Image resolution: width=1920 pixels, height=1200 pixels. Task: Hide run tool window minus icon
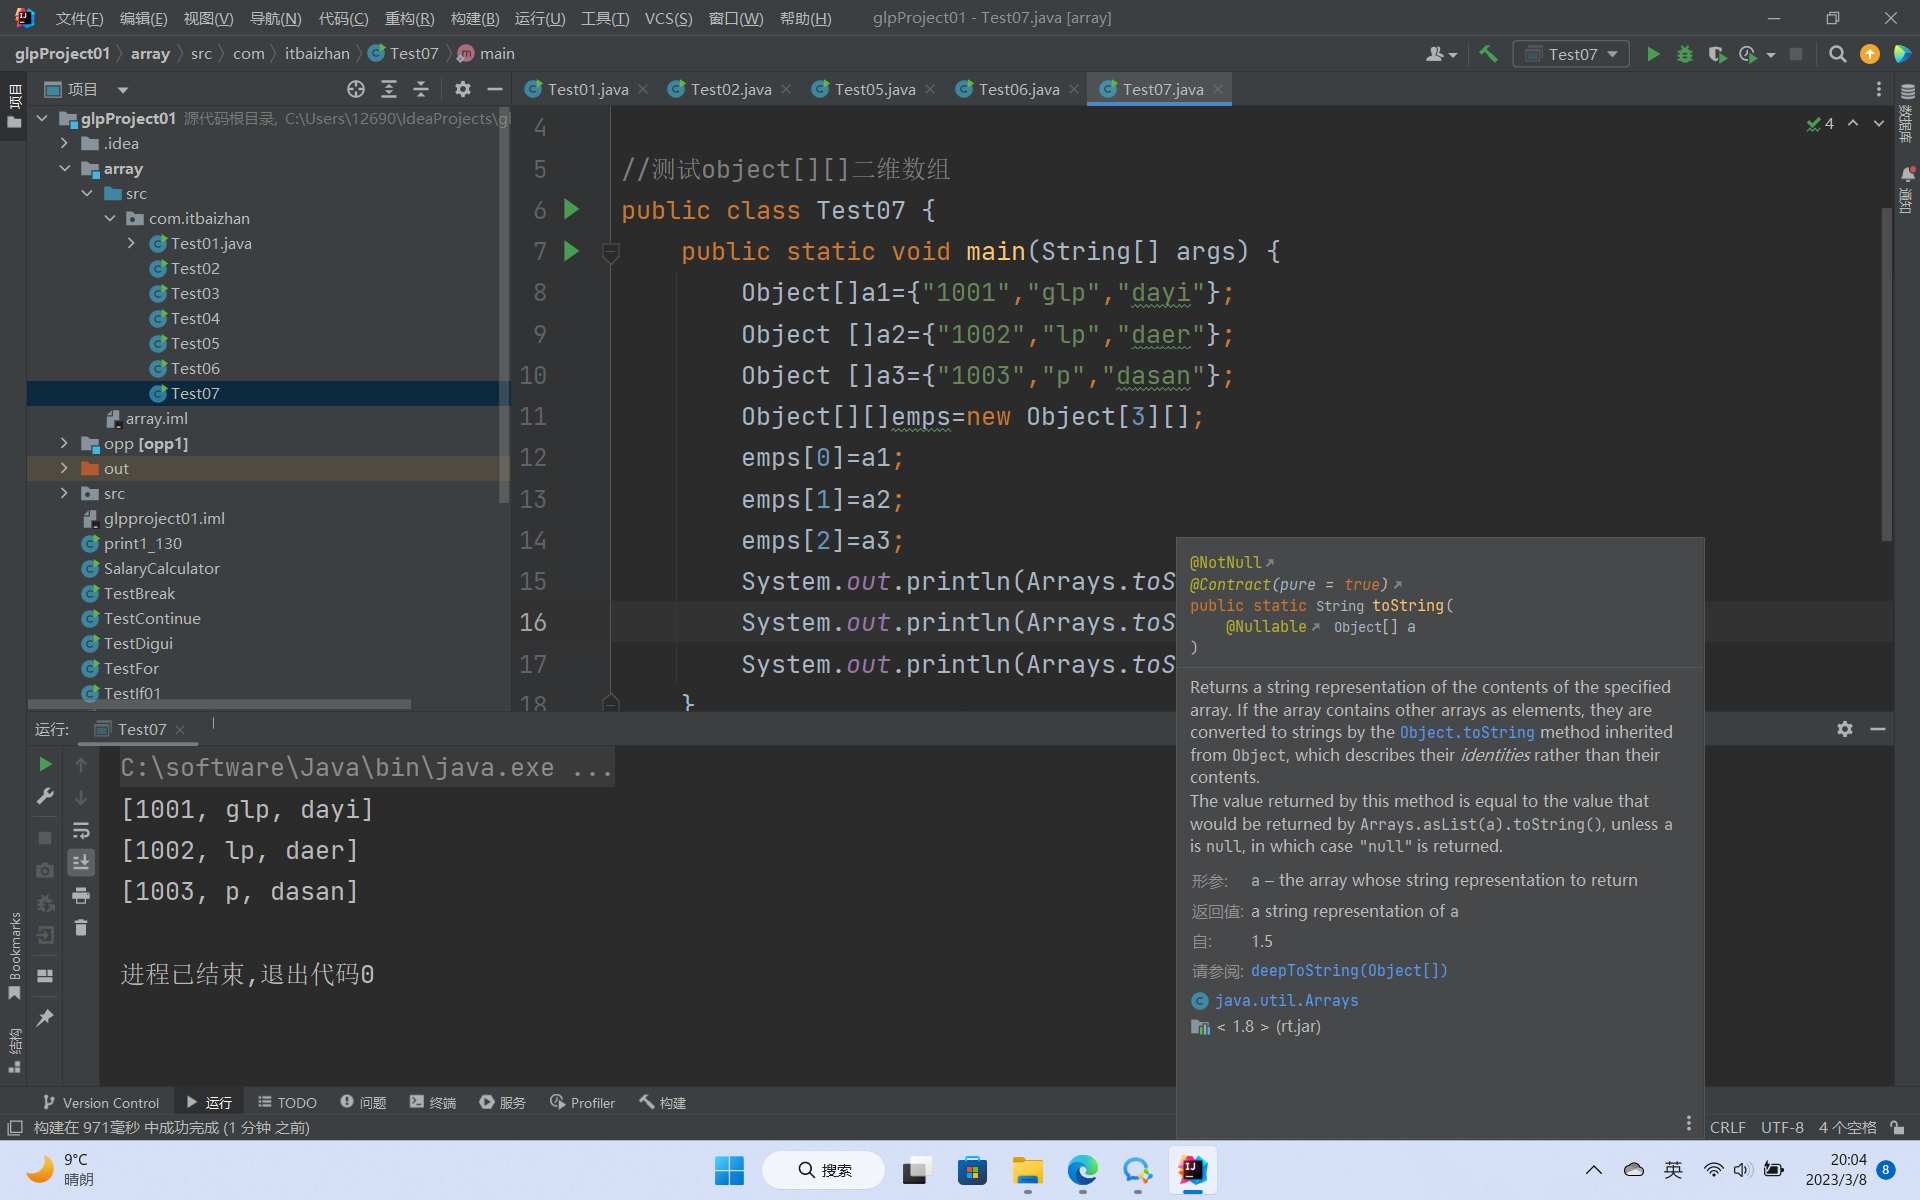(x=1878, y=729)
